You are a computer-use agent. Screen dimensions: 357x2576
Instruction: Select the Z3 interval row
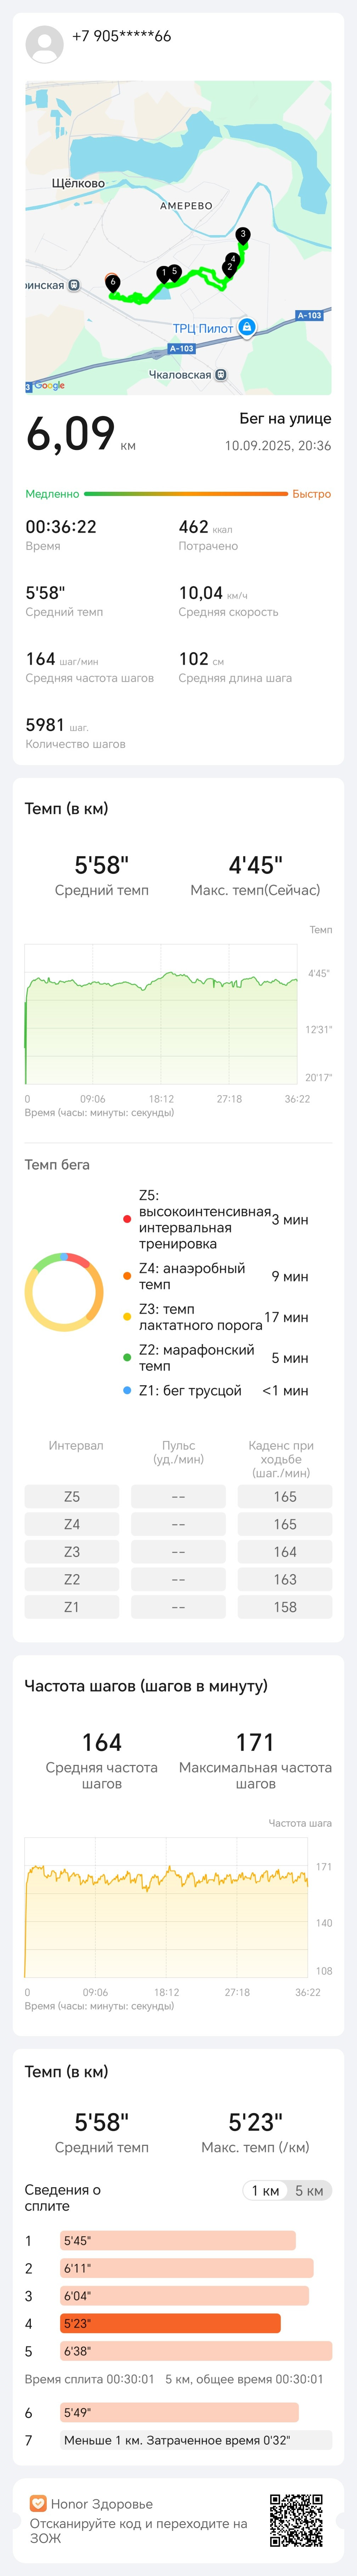point(178,1551)
